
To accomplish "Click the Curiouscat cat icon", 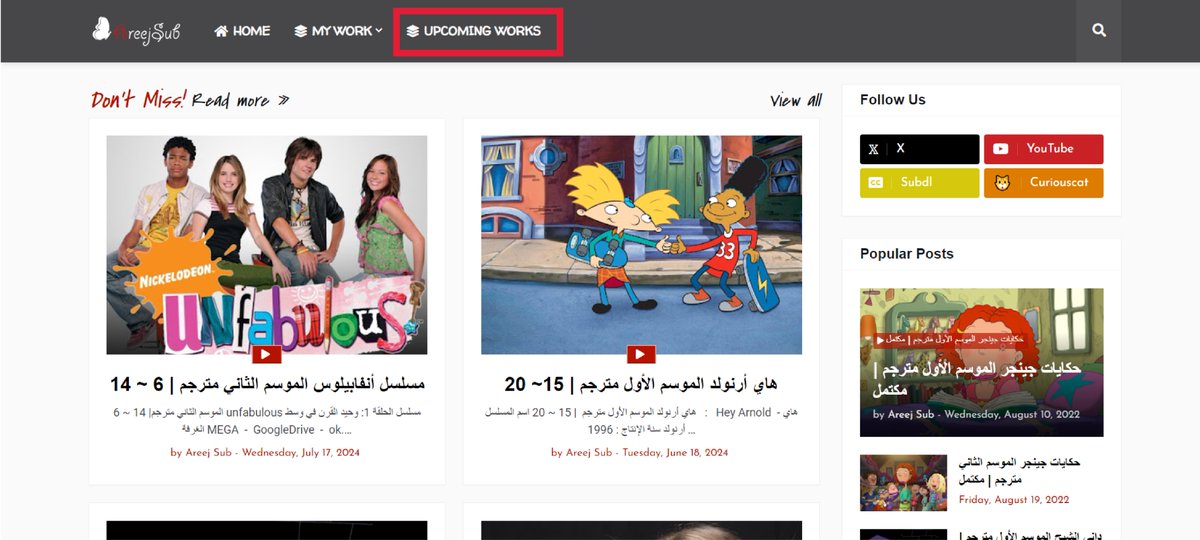I will click(1001, 183).
